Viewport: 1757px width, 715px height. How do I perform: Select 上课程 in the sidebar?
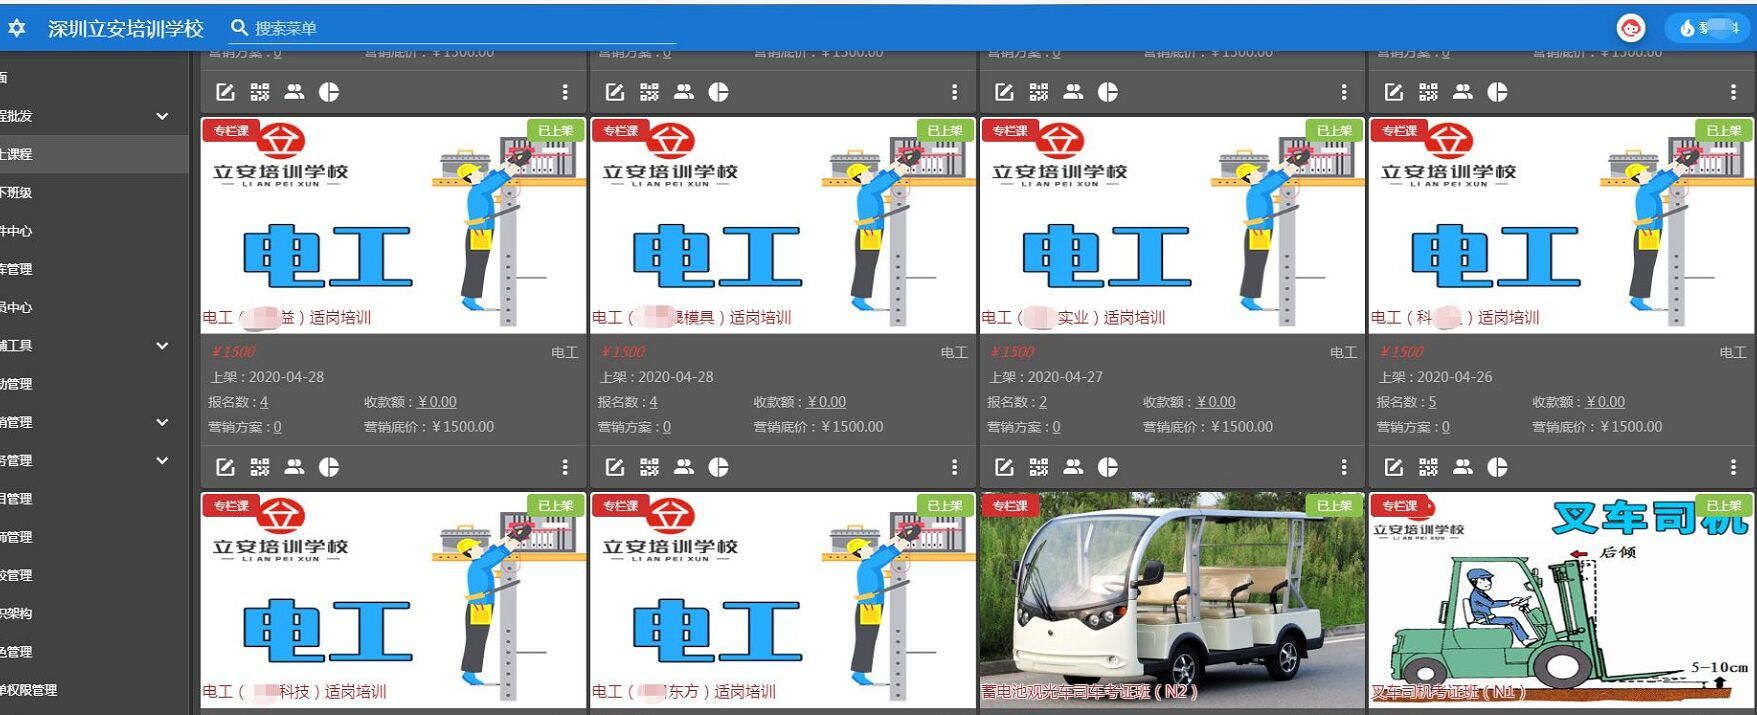(x=94, y=154)
